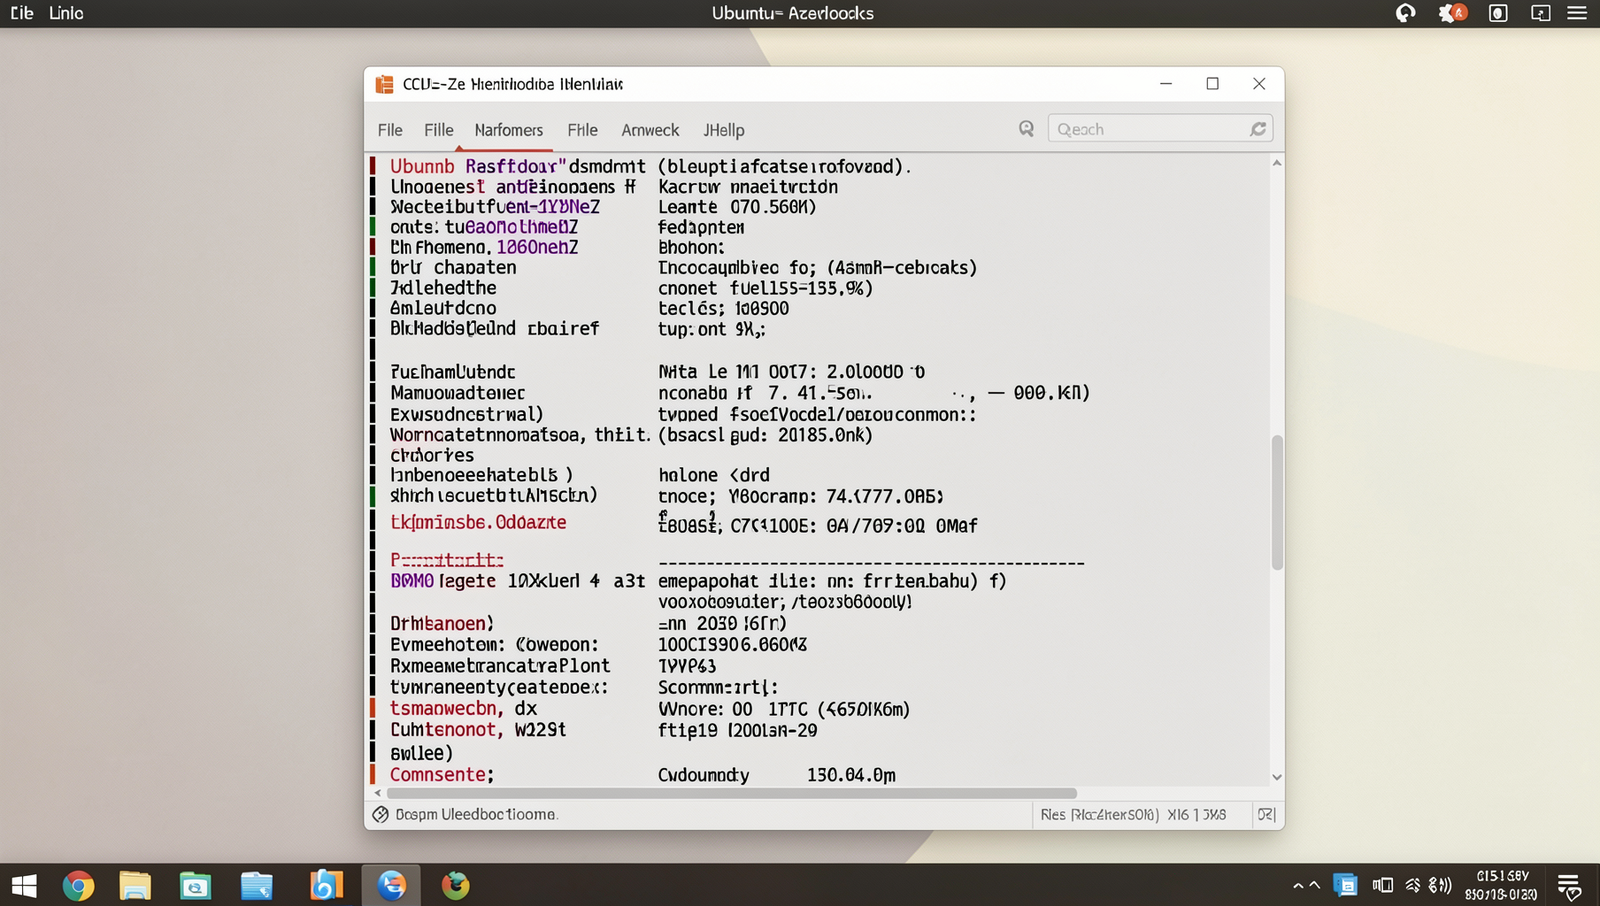Image resolution: width=1600 pixels, height=906 pixels.
Task: Click the left arrow of the horizontal scrollbar
Action: click(x=377, y=793)
